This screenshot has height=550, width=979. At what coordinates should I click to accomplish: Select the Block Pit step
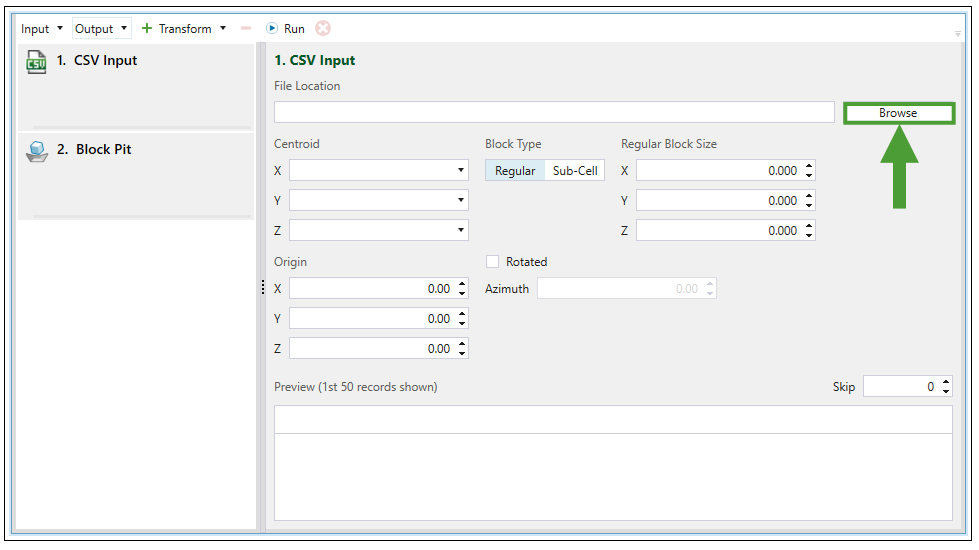point(103,150)
